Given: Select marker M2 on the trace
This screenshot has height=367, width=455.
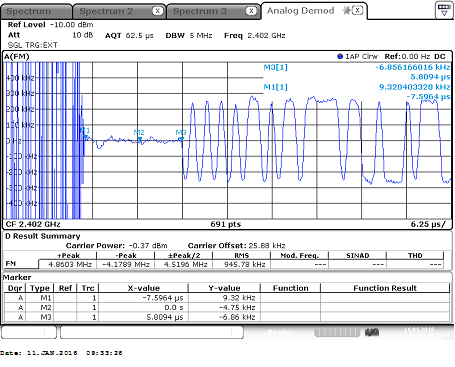Looking at the screenshot, I should coord(140,139).
